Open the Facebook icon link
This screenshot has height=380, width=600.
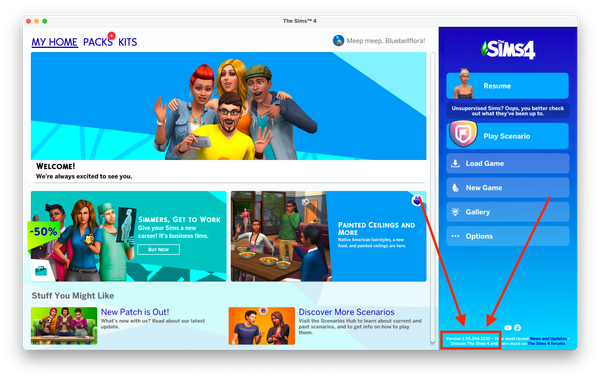click(x=517, y=328)
